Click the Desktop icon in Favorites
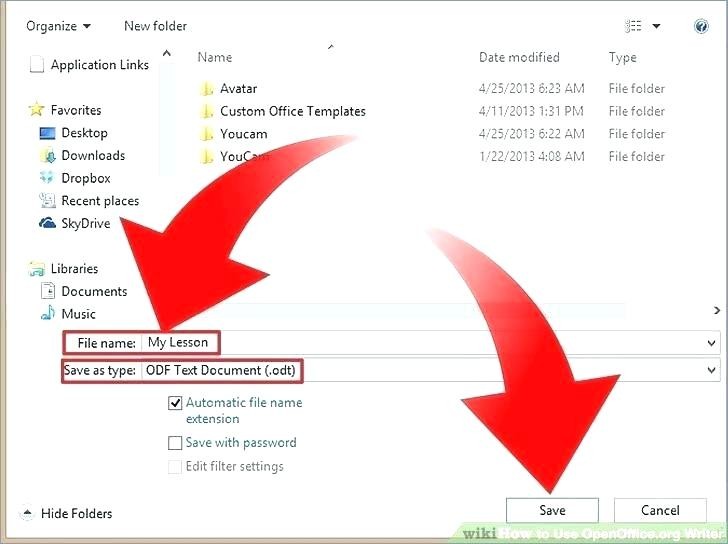Viewport: 728px width, 544px height. (x=47, y=133)
